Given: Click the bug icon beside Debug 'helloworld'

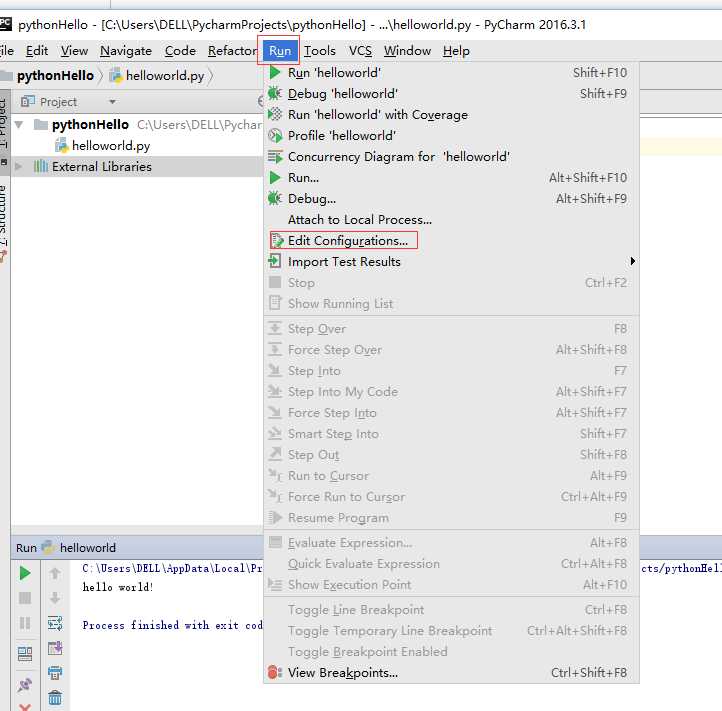Looking at the screenshot, I should coord(275,93).
